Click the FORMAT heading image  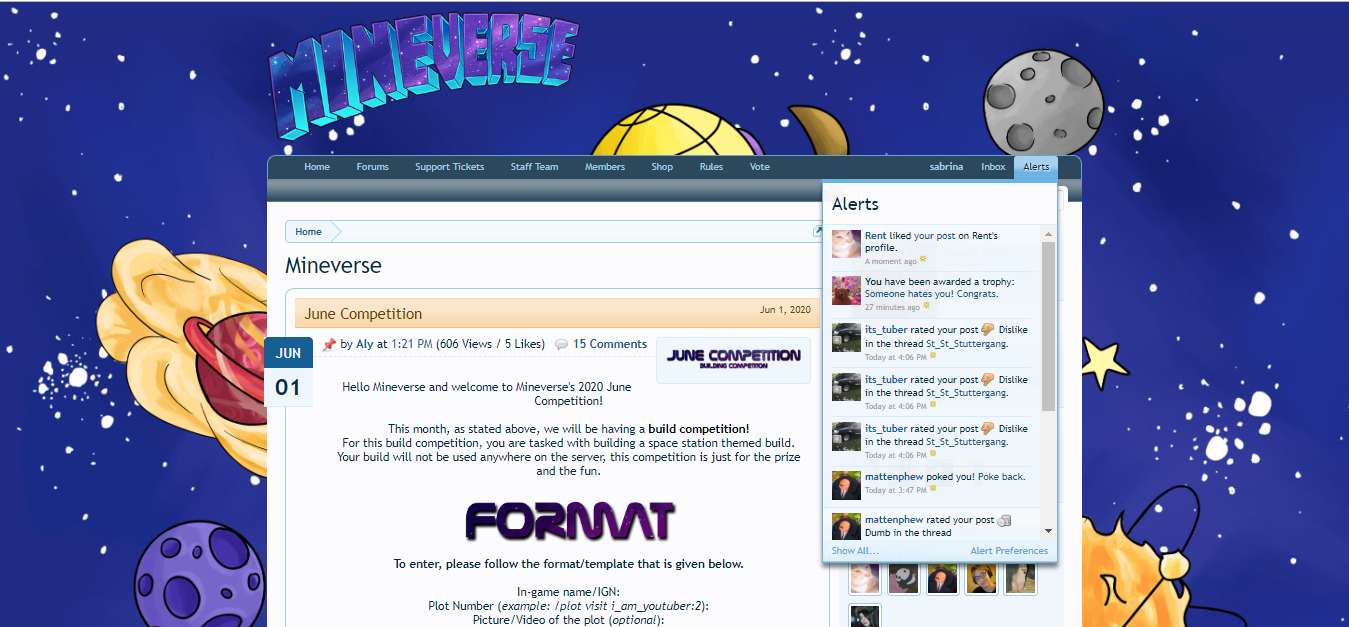click(570, 521)
